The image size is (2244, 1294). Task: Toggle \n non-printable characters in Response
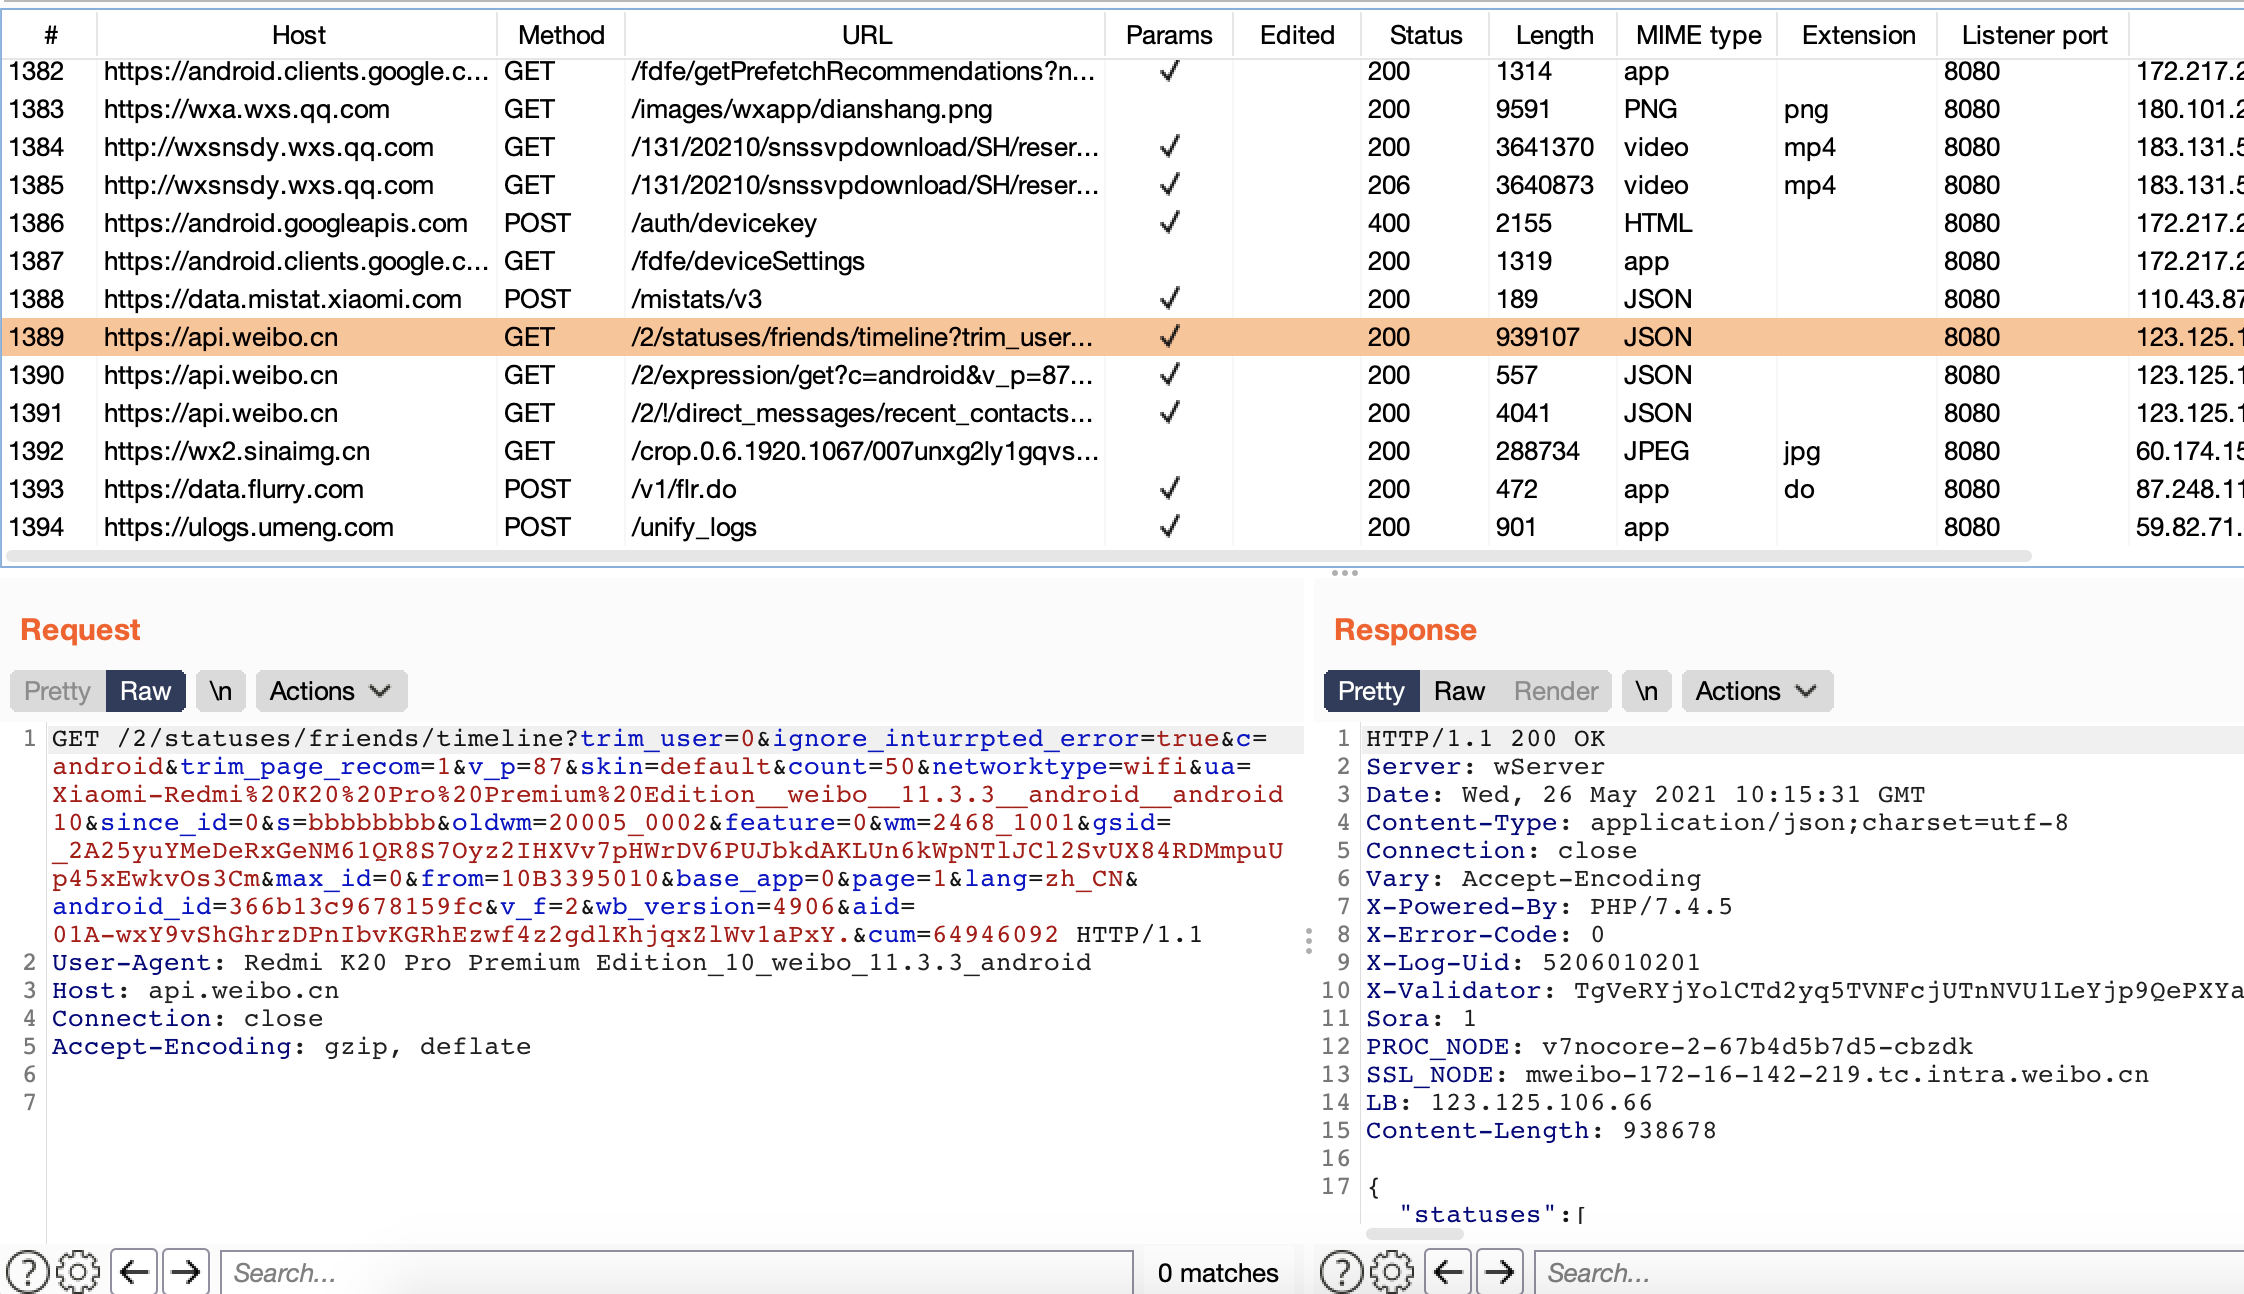click(x=1646, y=691)
